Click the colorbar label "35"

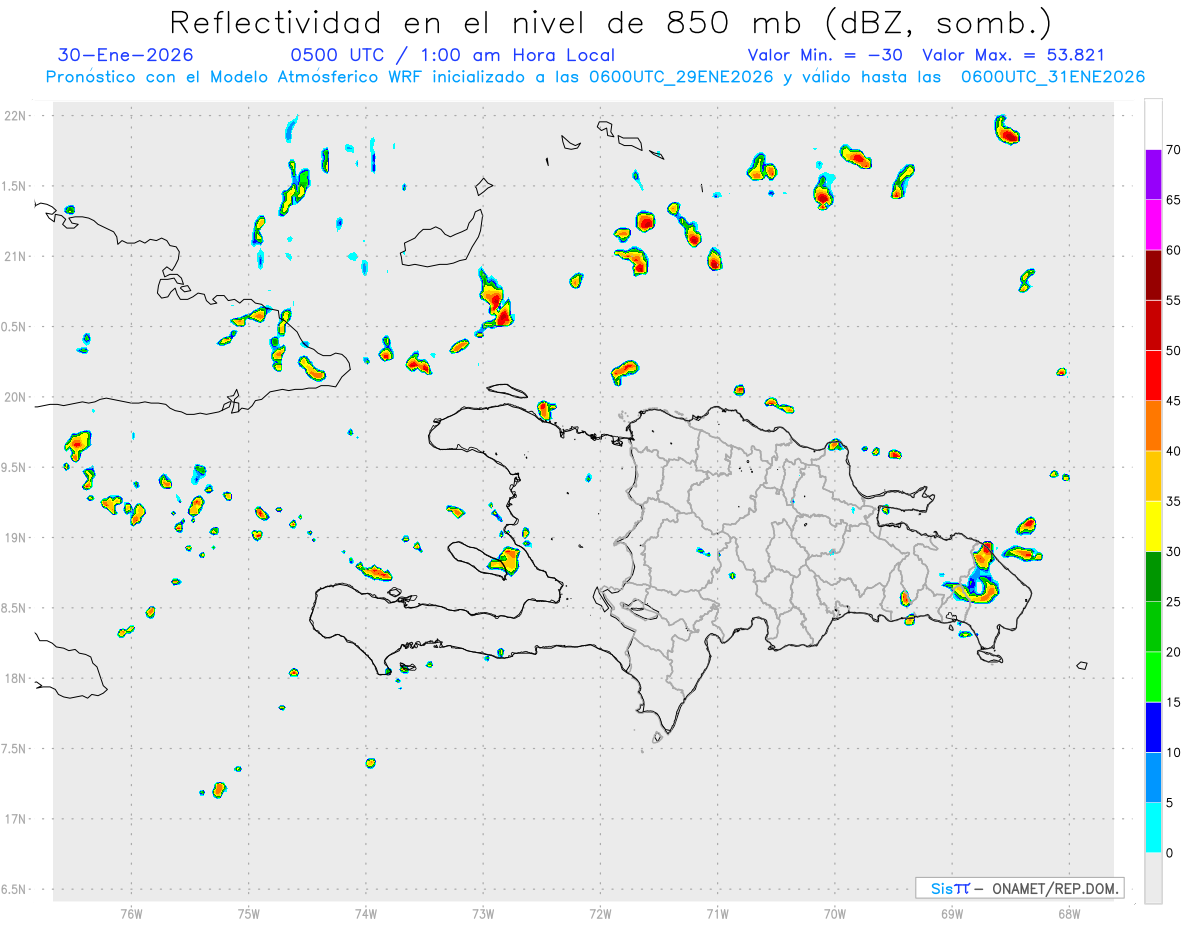click(x=1174, y=501)
